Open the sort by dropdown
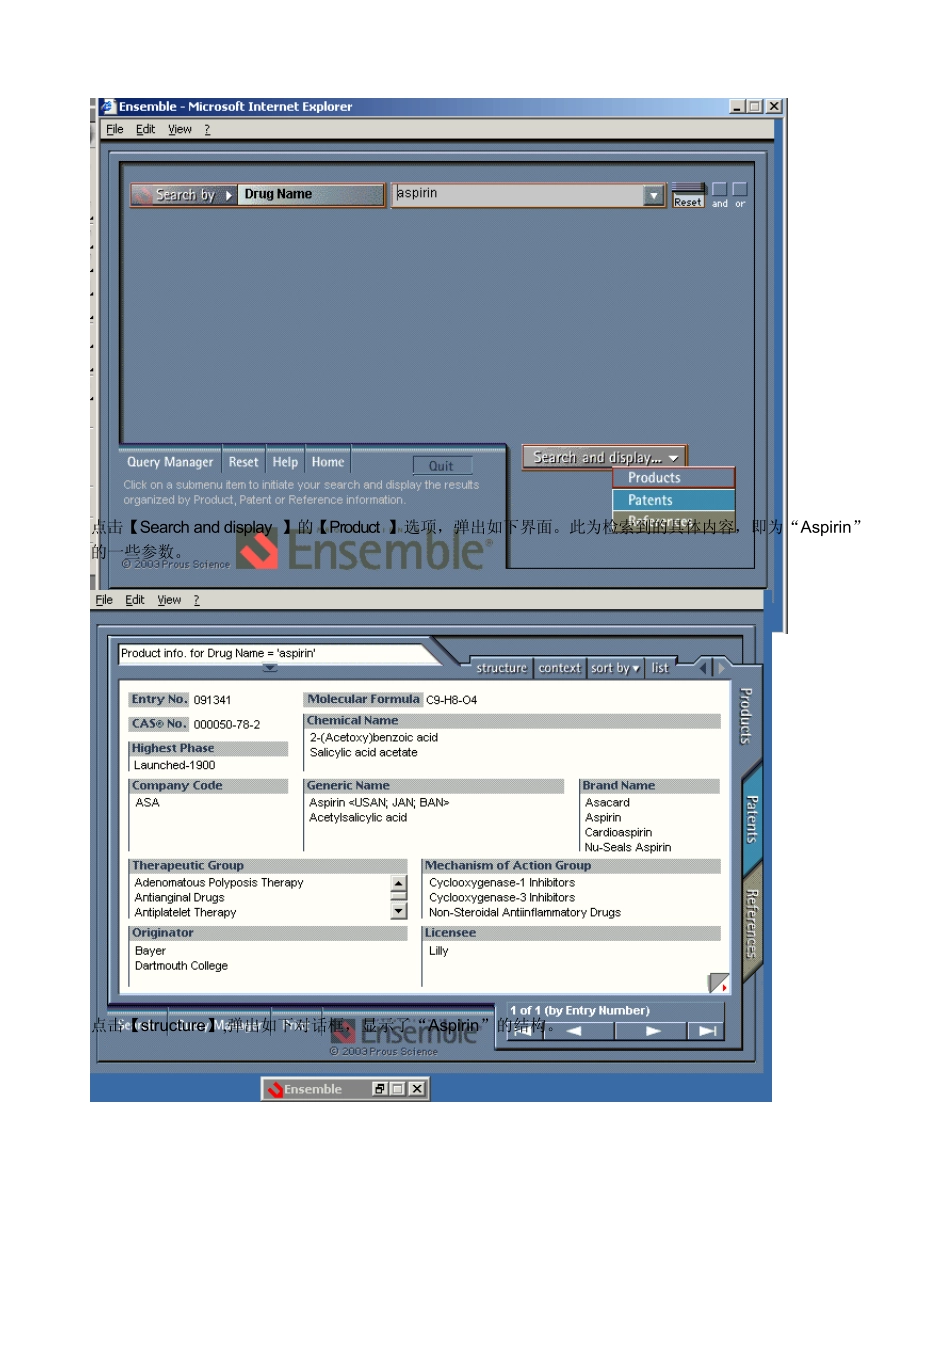The width and height of the screenshot is (950, 1345). click(x=614, y=668)
